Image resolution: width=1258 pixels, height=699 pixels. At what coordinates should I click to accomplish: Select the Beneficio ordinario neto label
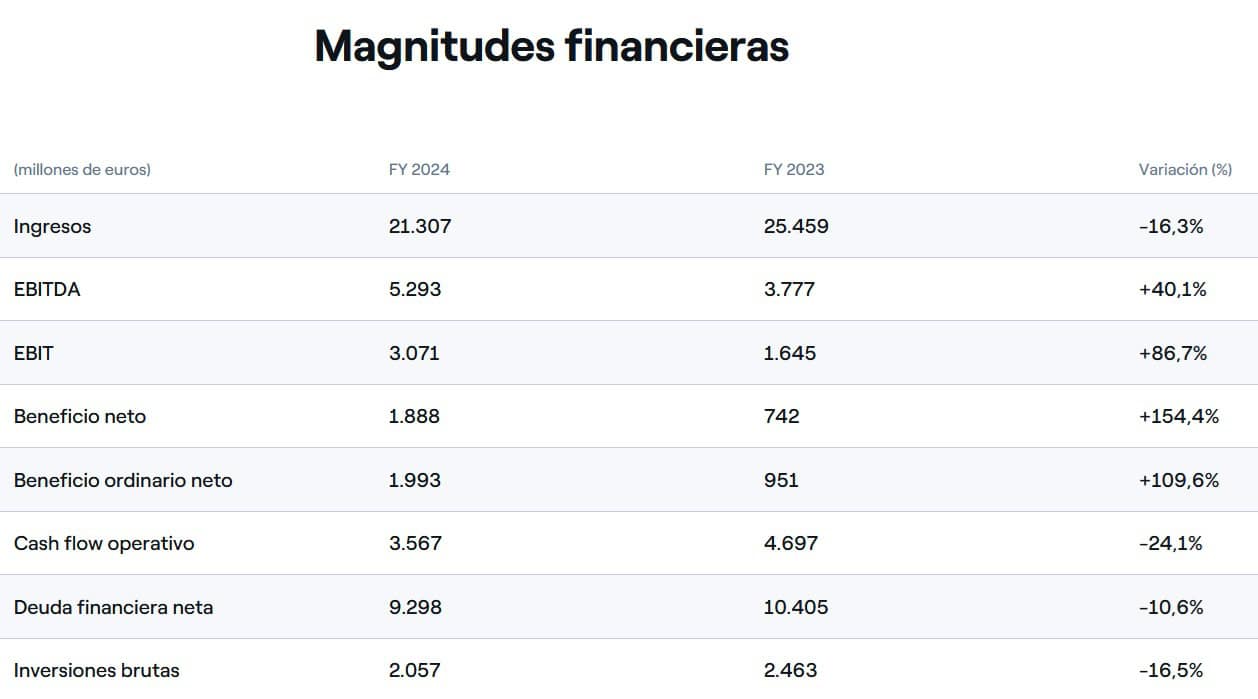click(x=123, y=480)
